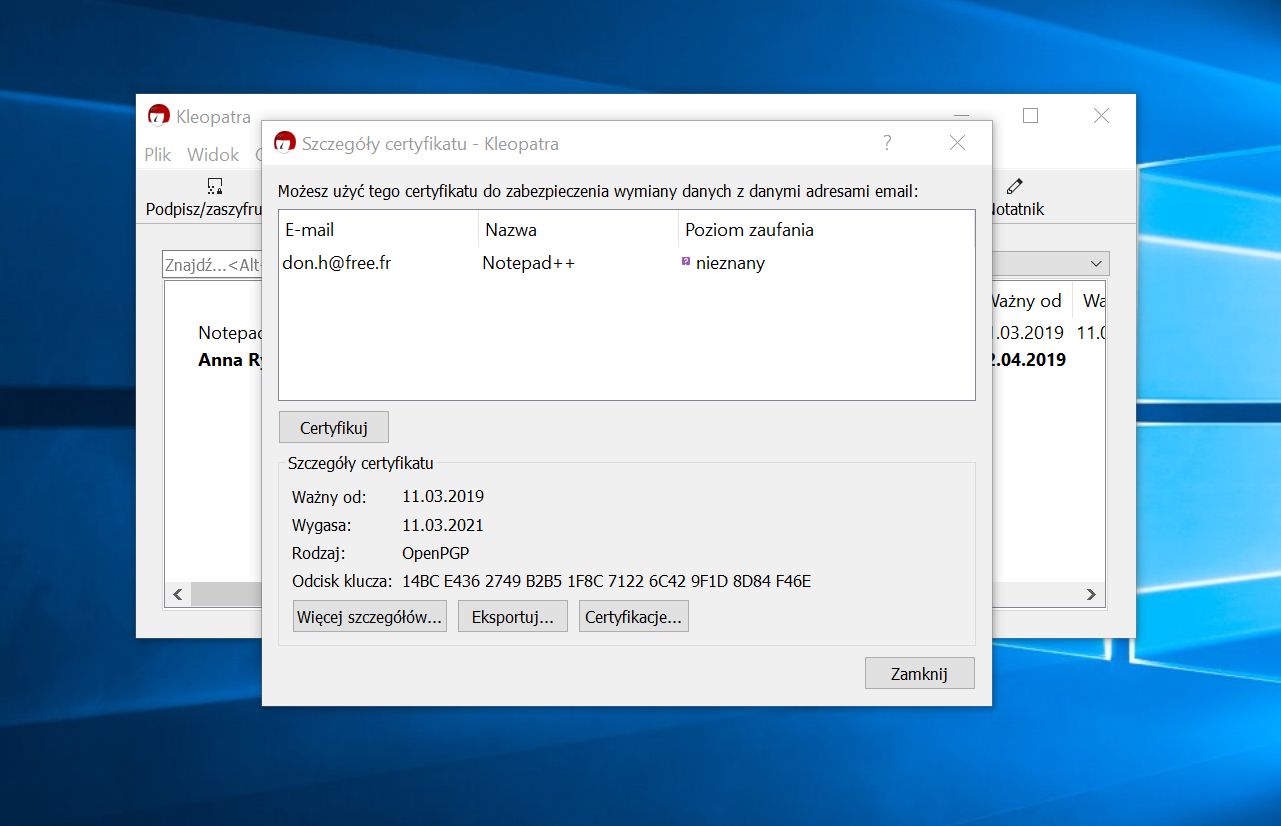Click the help question mark in dialog
Screen dimensions: 1281x826
point(887,143)
